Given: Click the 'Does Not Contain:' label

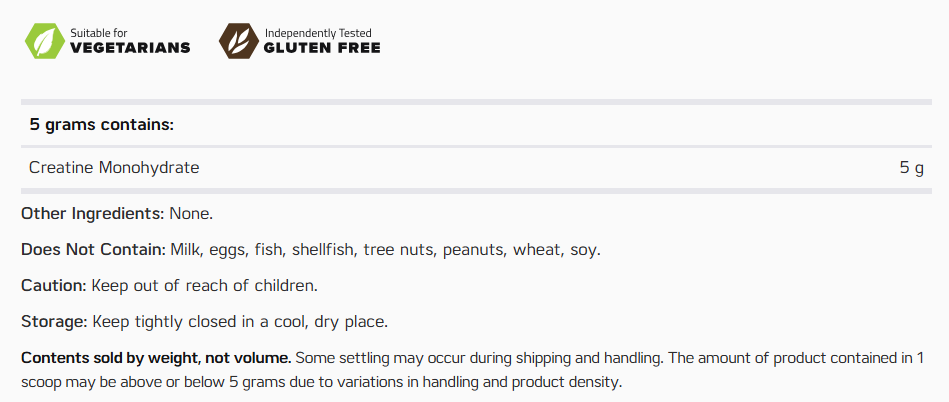Looking at the screenshot, I should click(x=93, y=249).
